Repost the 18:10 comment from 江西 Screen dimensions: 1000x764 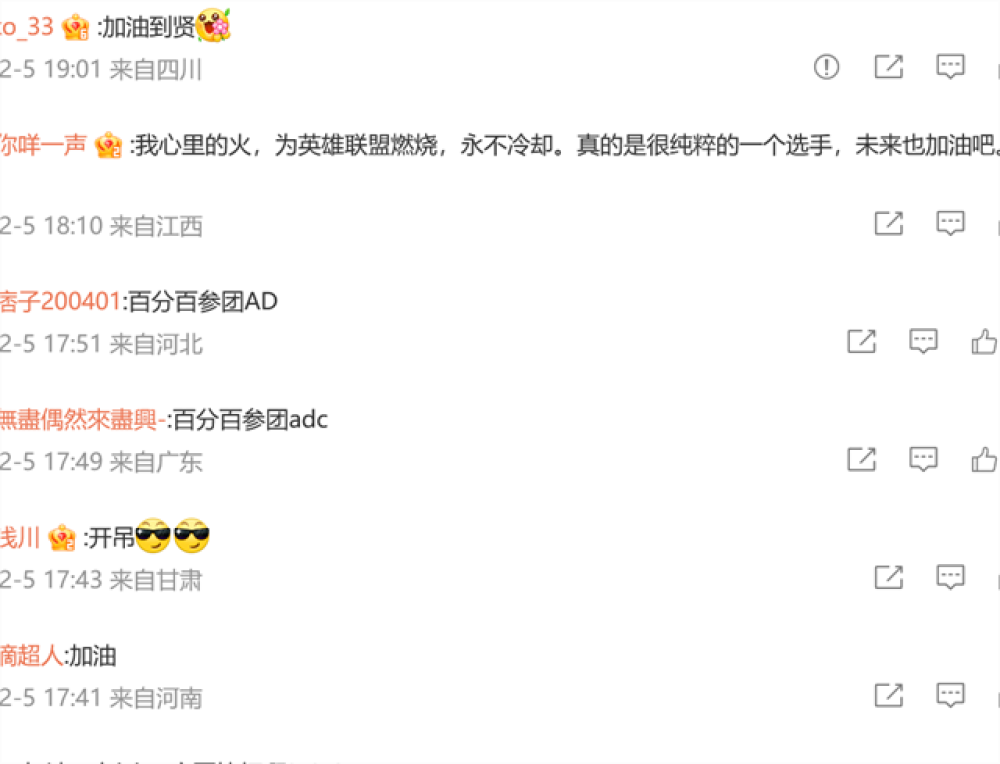pos(888,223)
